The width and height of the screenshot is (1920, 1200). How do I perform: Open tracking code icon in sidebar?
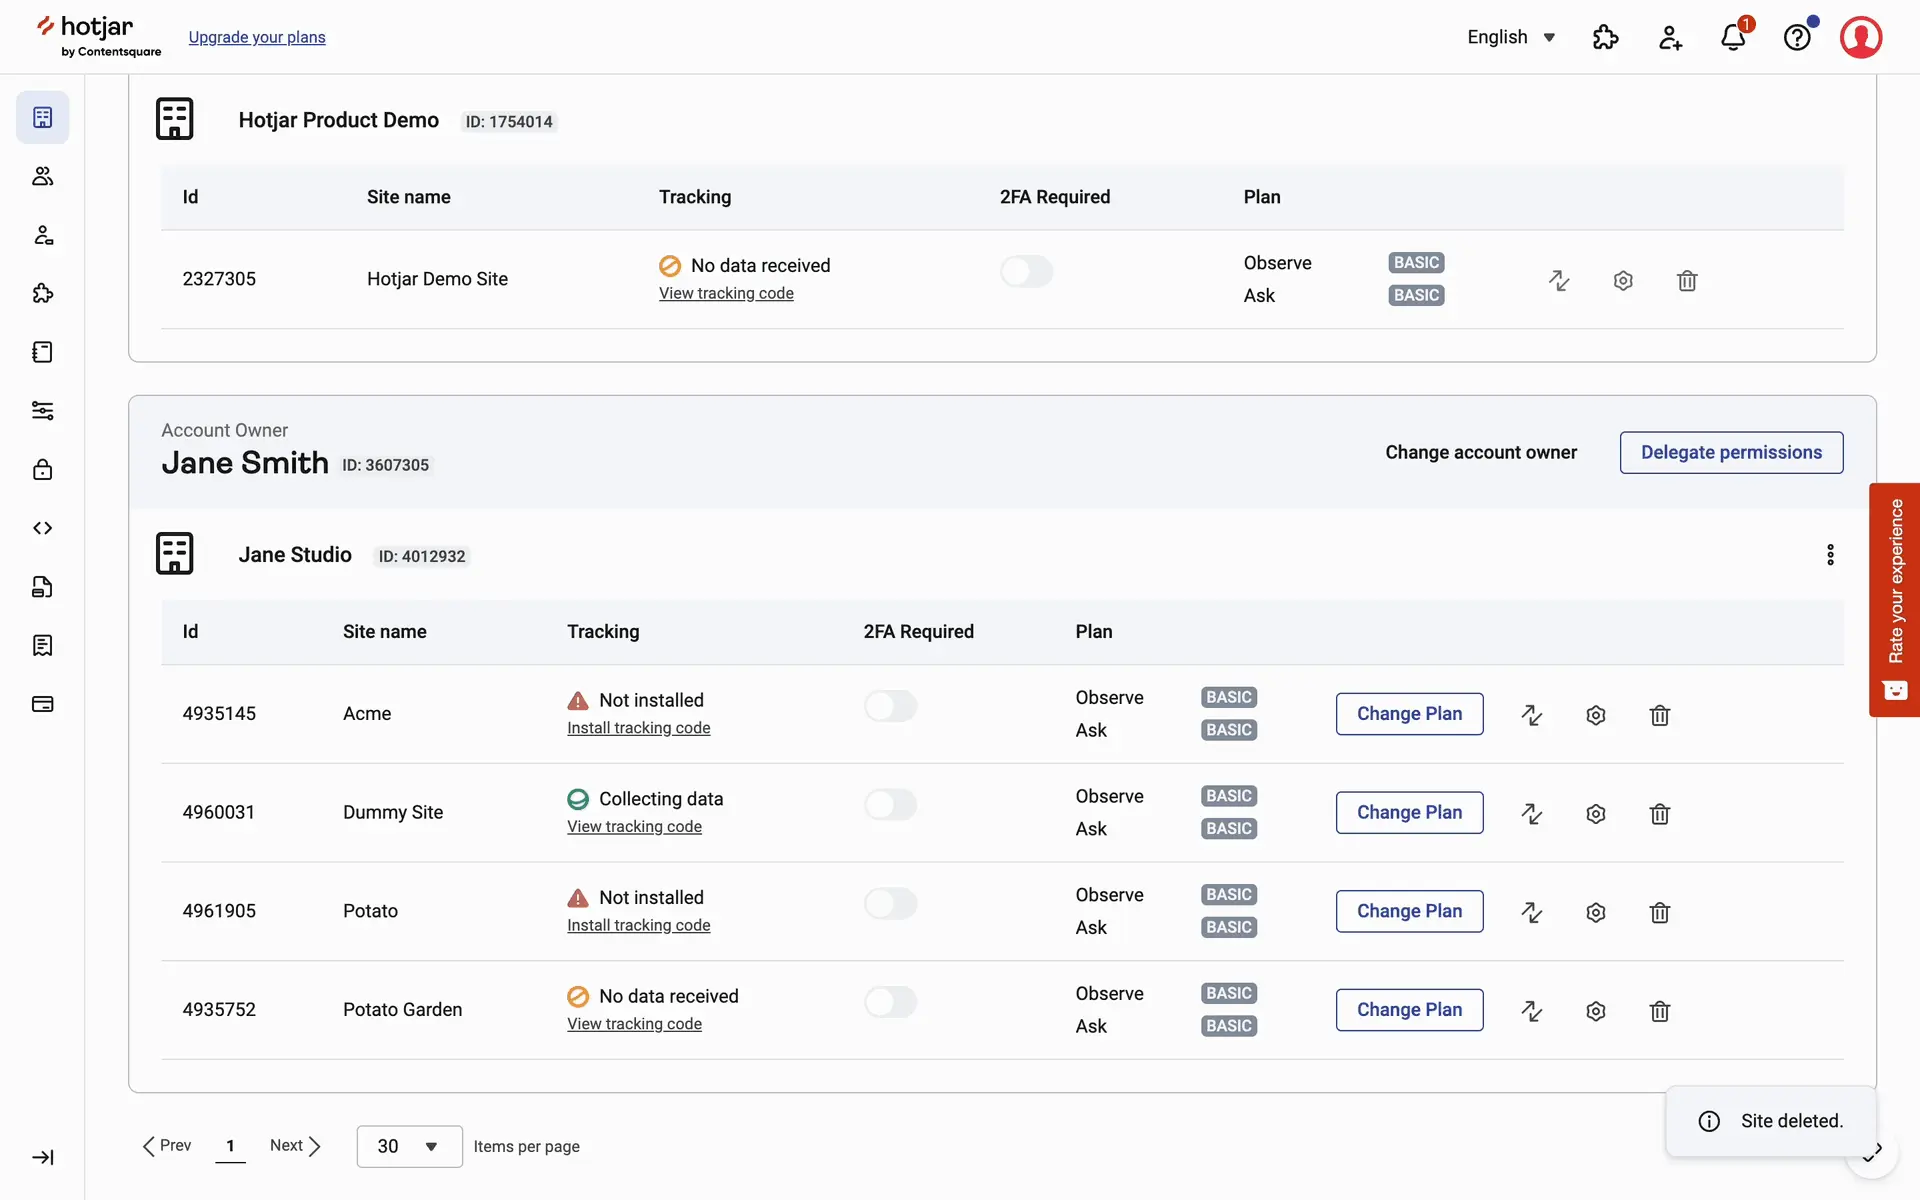coord(42,528)
